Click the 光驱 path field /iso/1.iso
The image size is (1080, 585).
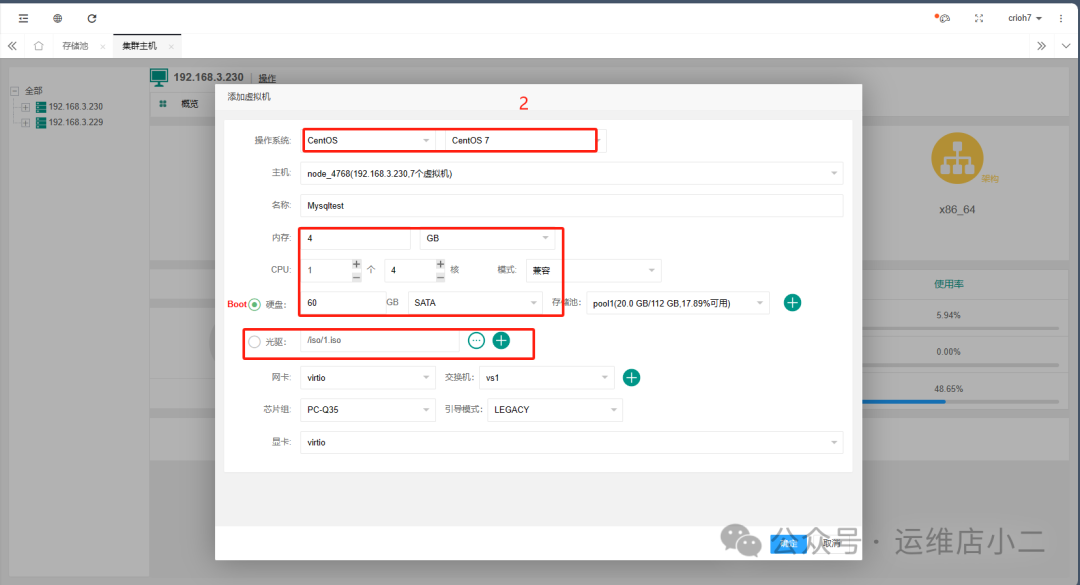click(380, 340)
